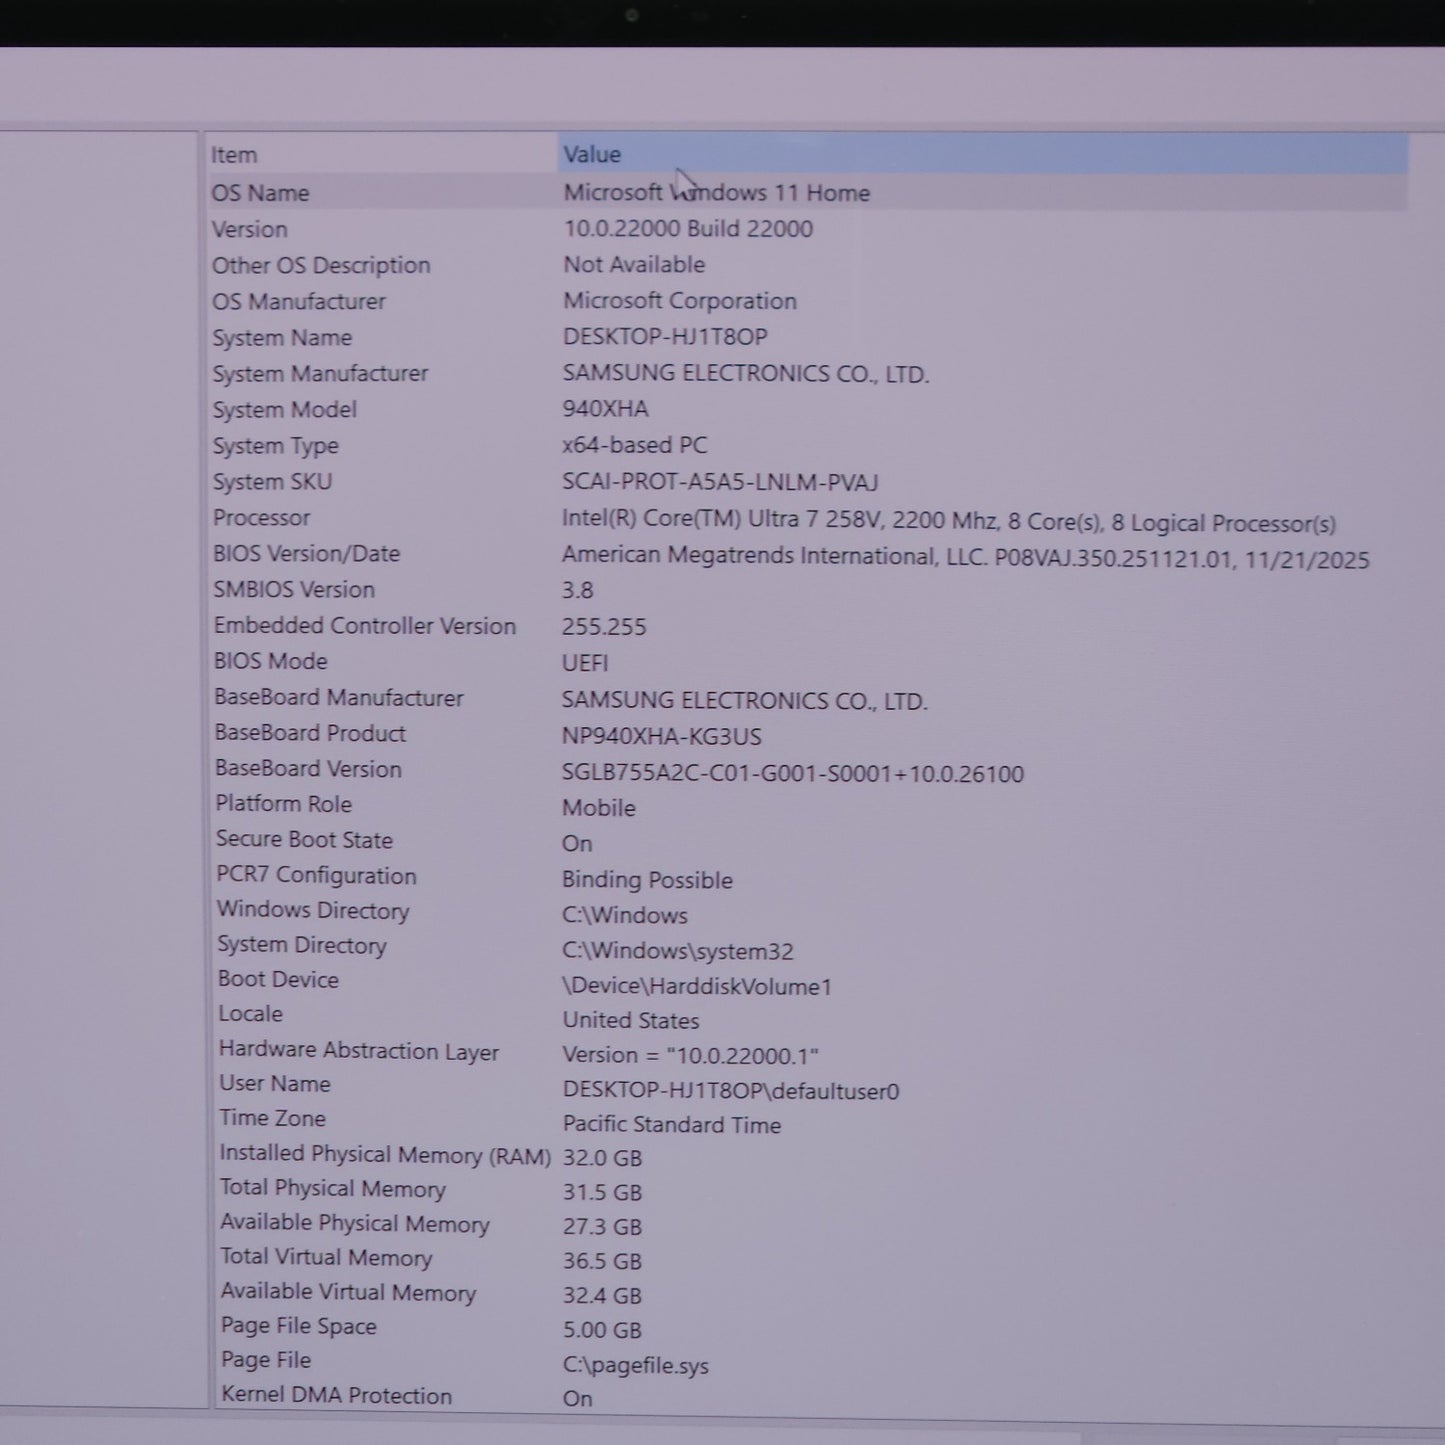Select the Processor row label
The height and width of the screenshot is (1445, 1445).
(261, 518)
